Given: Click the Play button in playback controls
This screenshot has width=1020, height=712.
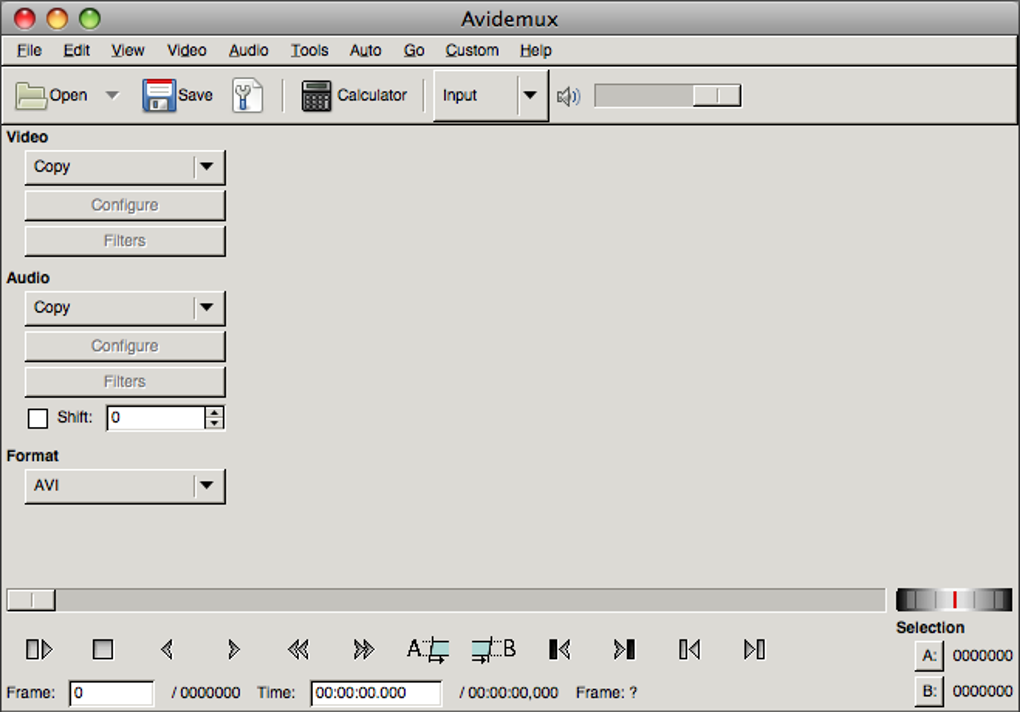Looking at the screenshot, I should 39,649.
